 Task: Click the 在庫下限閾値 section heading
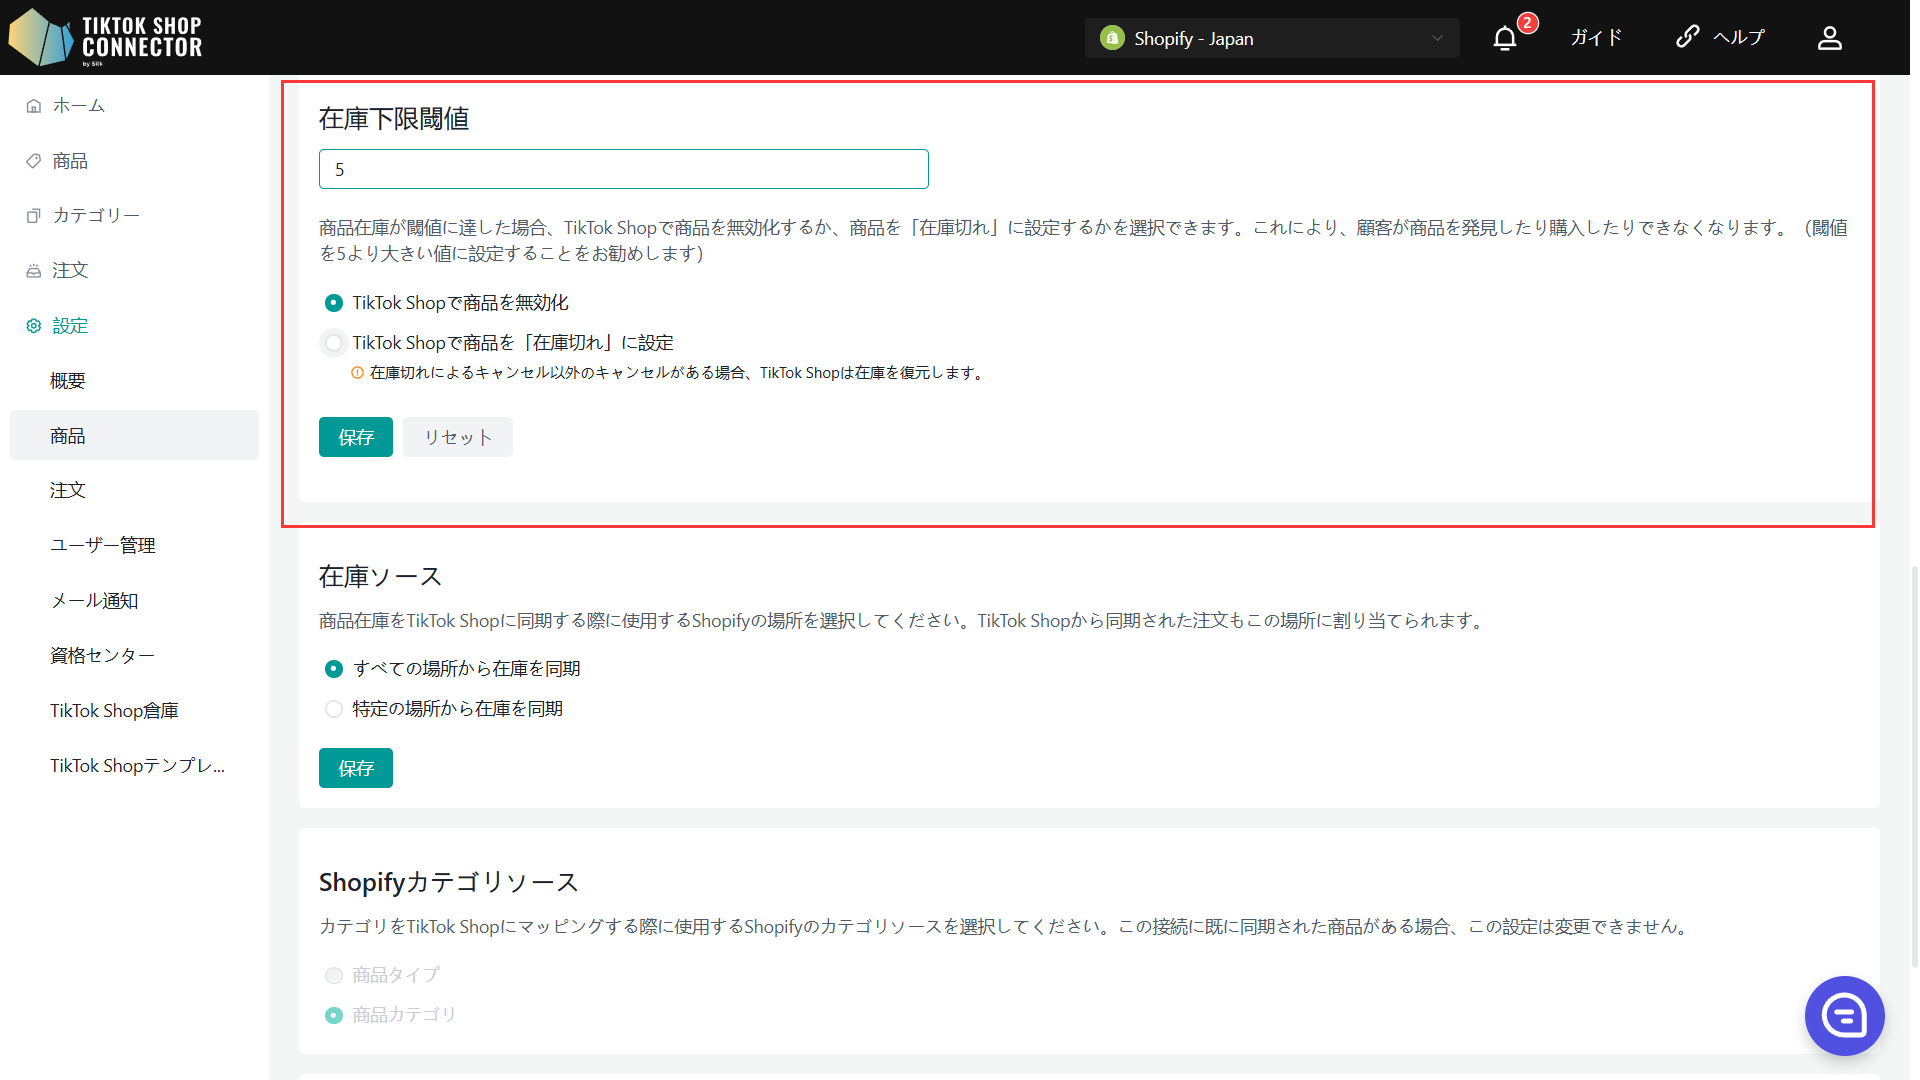pyautogui.click(x=394, y=119)
